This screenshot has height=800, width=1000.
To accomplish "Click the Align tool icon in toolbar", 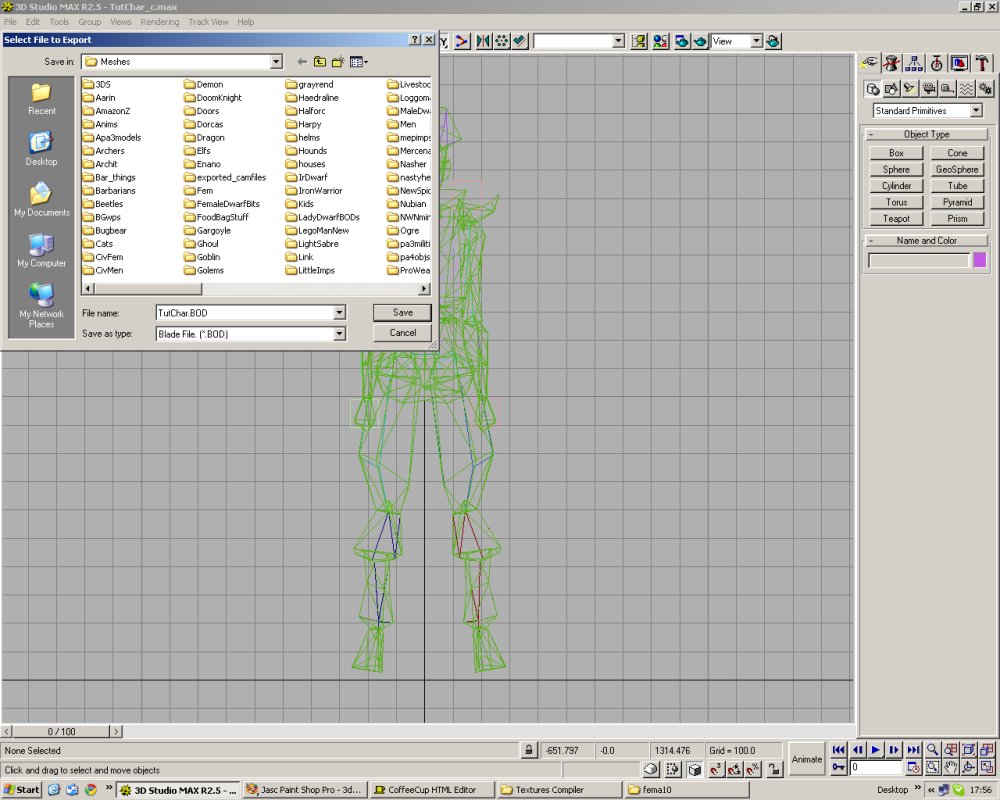I will pos(520,41).
